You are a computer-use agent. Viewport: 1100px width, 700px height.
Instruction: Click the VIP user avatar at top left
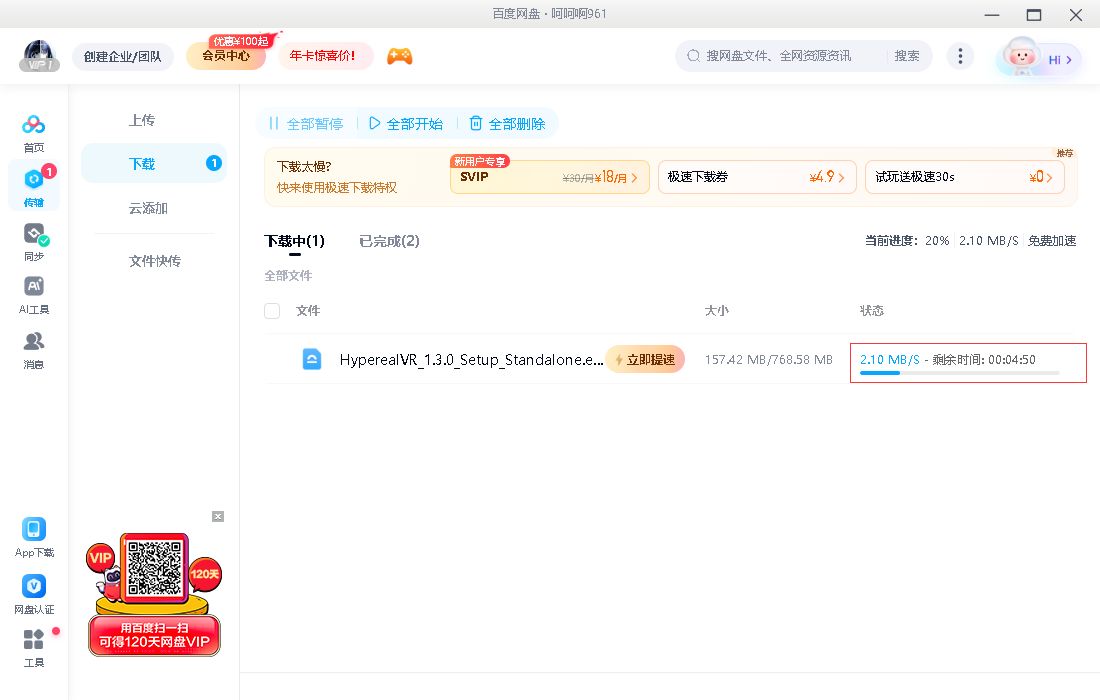tap(39, 56)
